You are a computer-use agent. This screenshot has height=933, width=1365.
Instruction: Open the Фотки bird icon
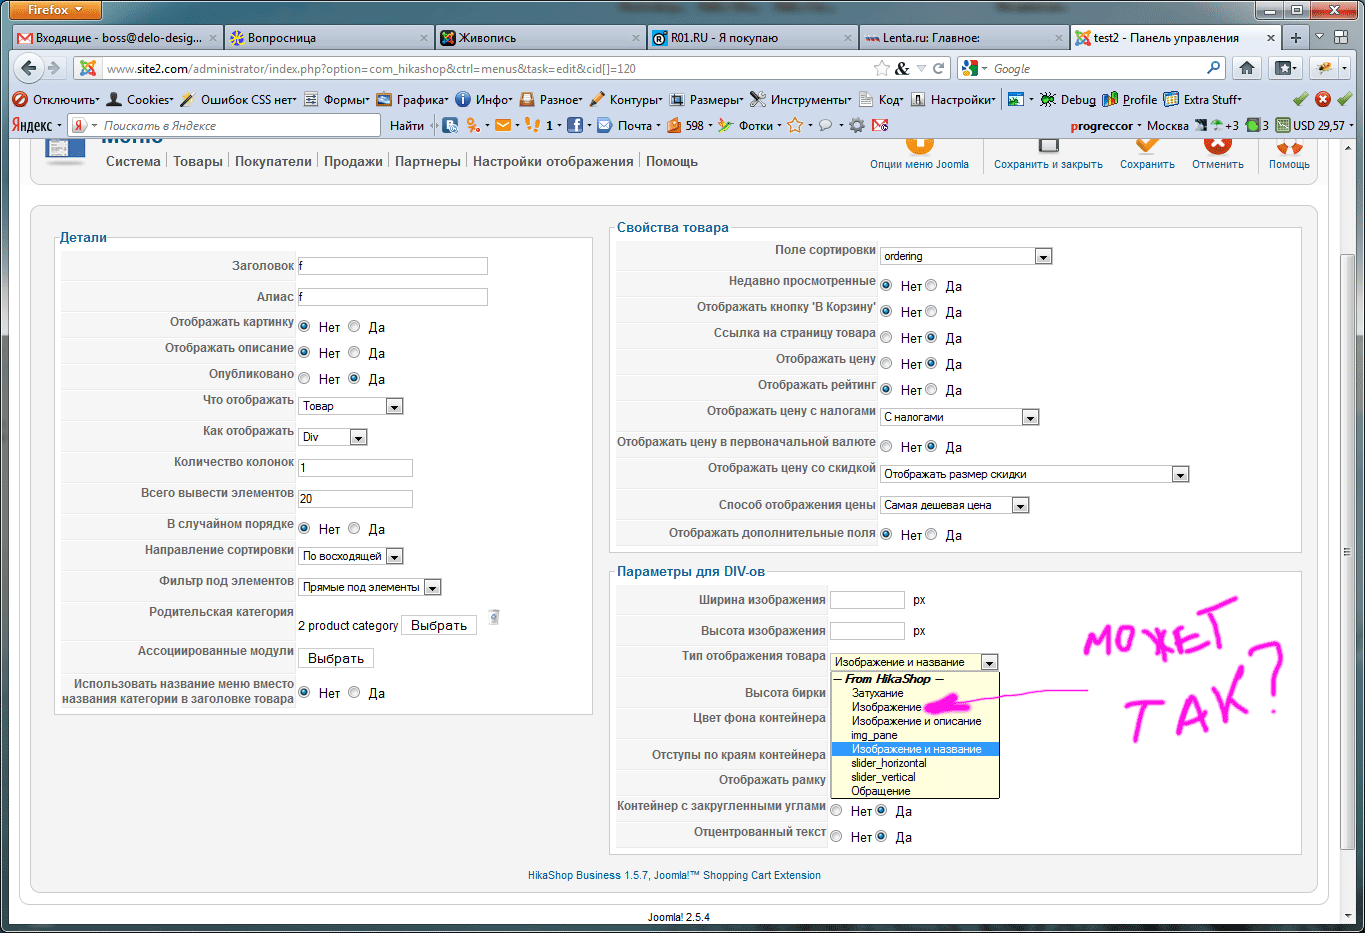[x=726, y=125]
